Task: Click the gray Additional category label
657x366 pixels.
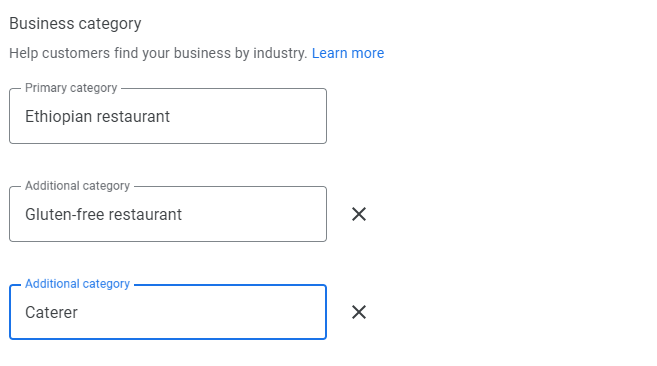Action: [78, 186]
